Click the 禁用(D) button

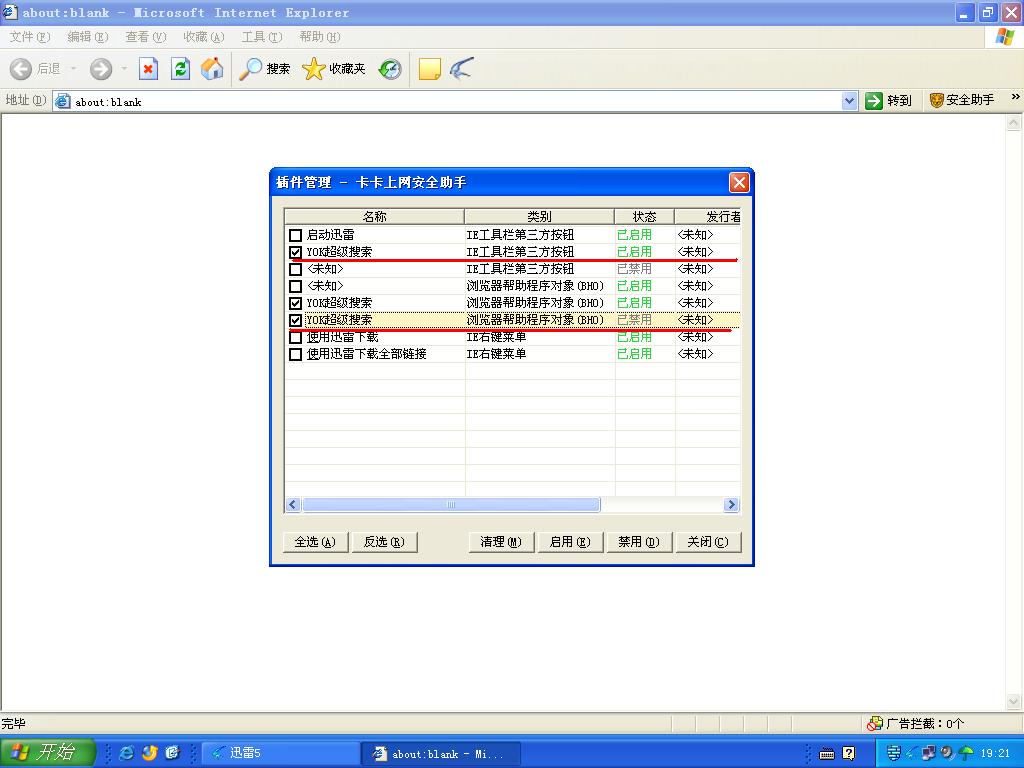(639, 542)
